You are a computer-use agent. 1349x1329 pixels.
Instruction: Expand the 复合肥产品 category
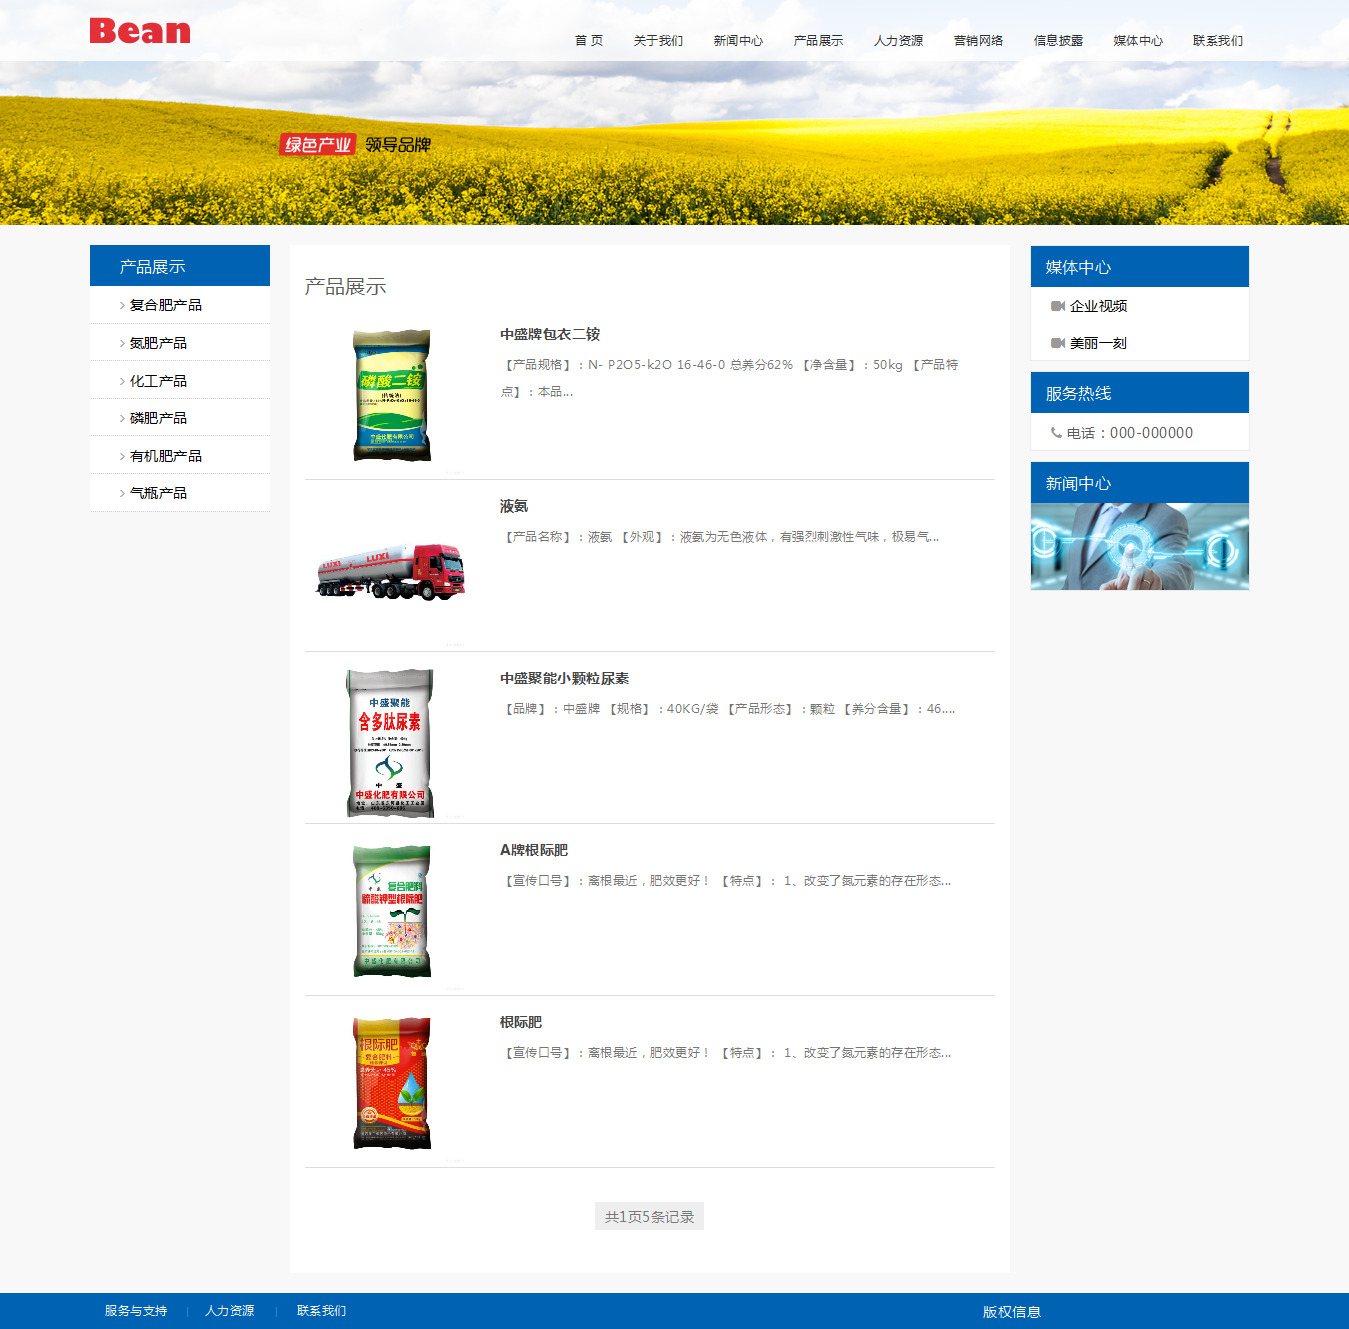pyautogui.click(x=165, y=305)
